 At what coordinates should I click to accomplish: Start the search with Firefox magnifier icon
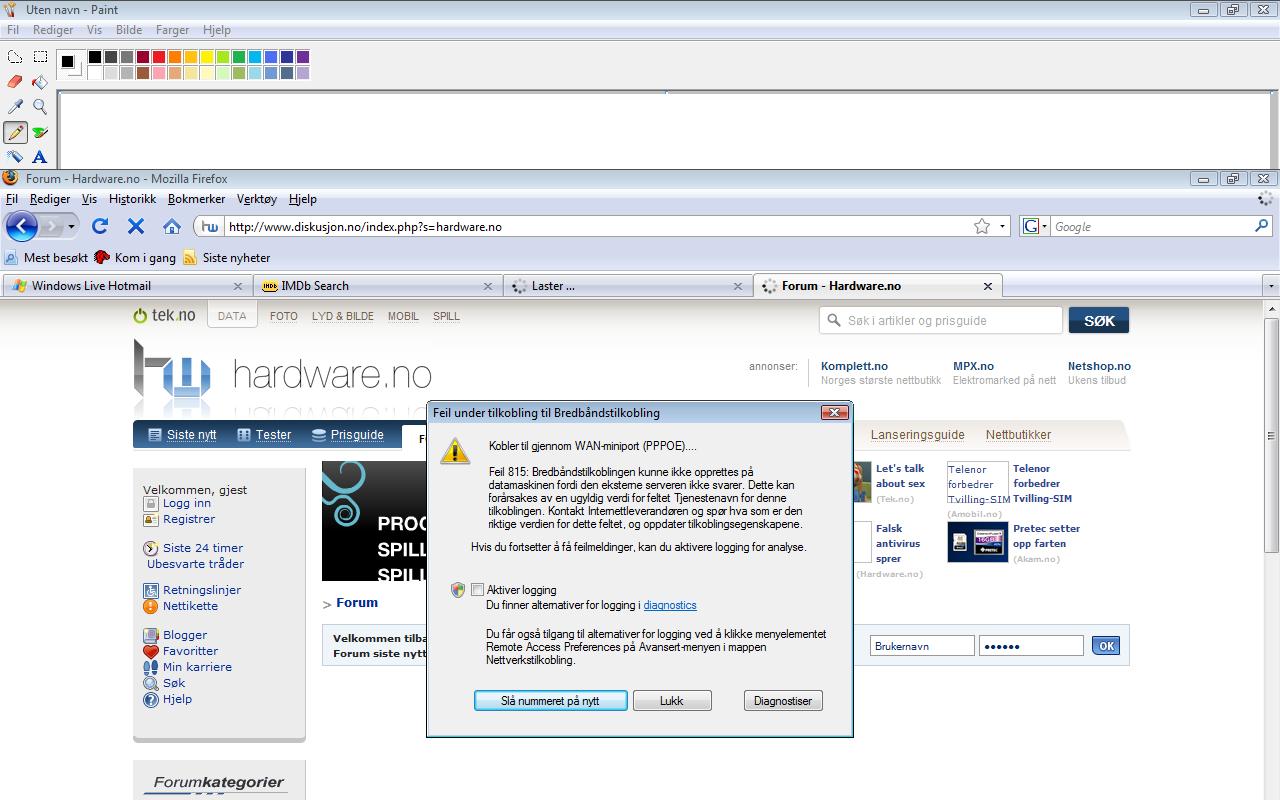pyautogui.click(x=1262, y=226)
